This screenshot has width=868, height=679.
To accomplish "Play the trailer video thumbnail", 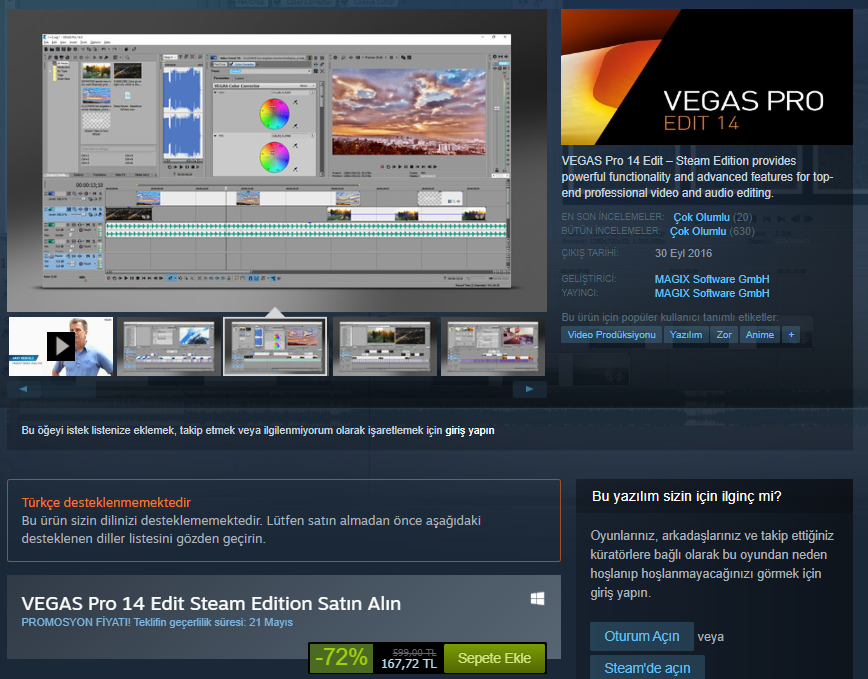I will (61, 346).
